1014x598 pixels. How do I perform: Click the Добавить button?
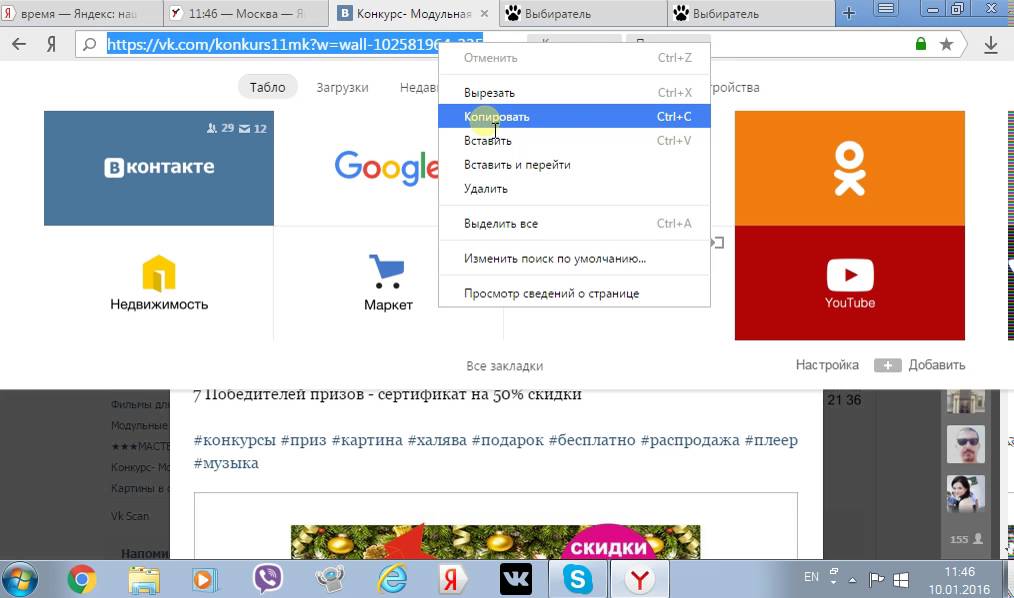pyautogui.click(x=920, y=365)
